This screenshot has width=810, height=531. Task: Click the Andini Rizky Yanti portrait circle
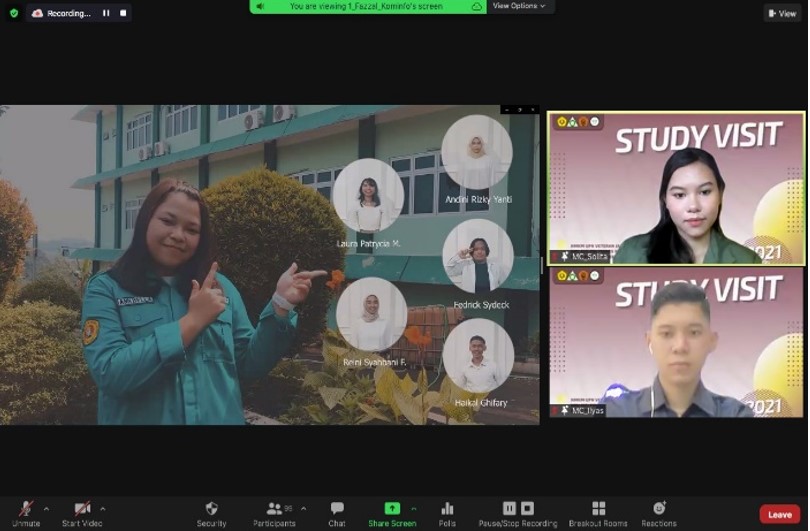(x=477, y=151)
